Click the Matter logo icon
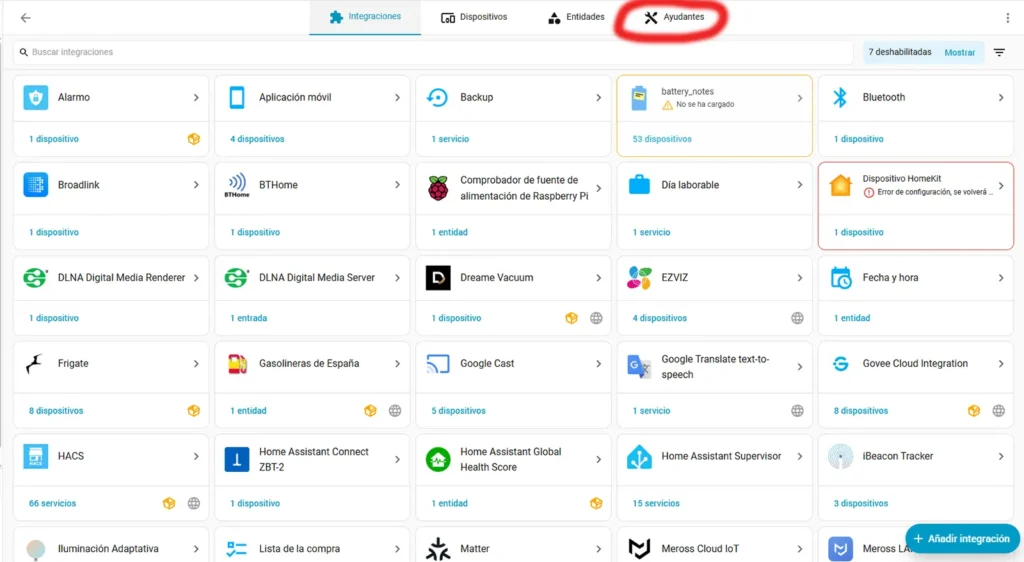The height and width of the screenshot is (562, 1024). (x=438, y=549)
